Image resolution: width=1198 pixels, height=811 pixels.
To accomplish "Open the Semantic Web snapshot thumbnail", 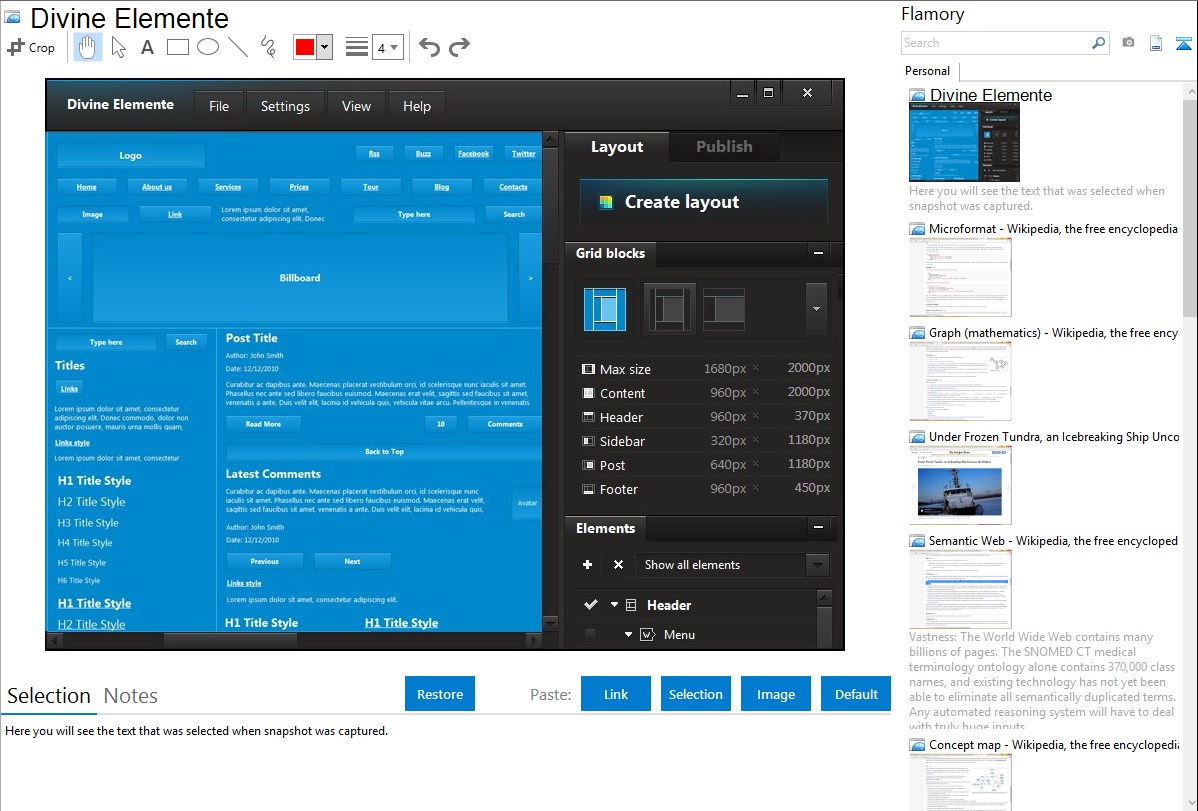I will click(960, 589).
